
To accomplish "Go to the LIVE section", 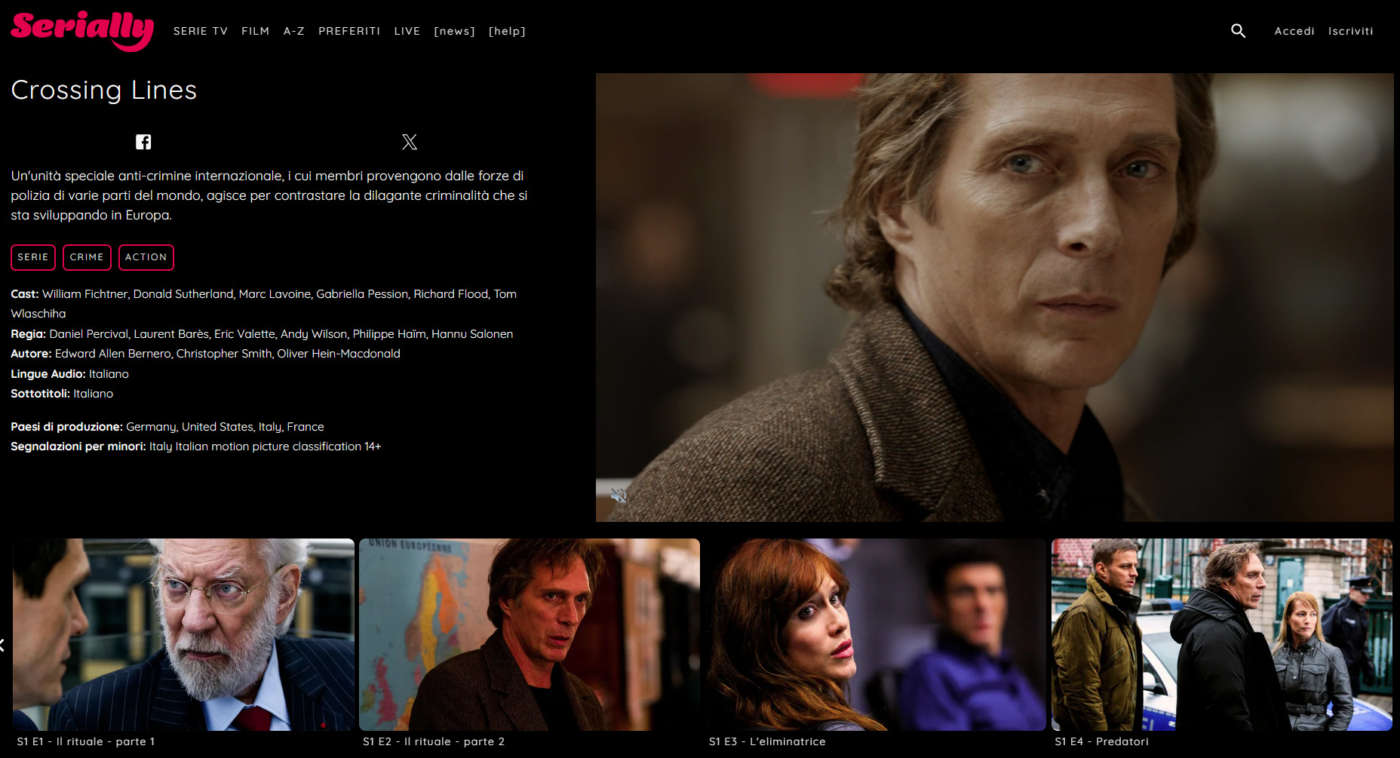I will pos(407,31).
